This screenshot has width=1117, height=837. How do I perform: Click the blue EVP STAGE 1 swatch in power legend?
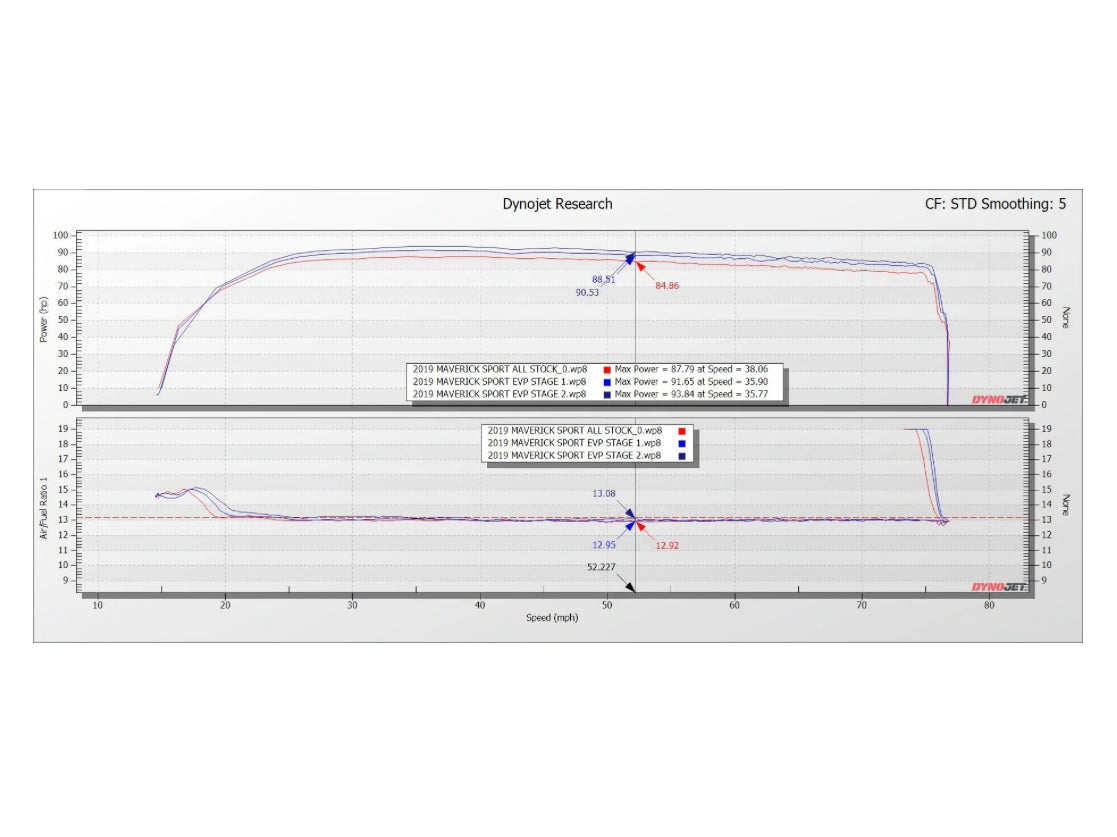(x=606, y=382)
